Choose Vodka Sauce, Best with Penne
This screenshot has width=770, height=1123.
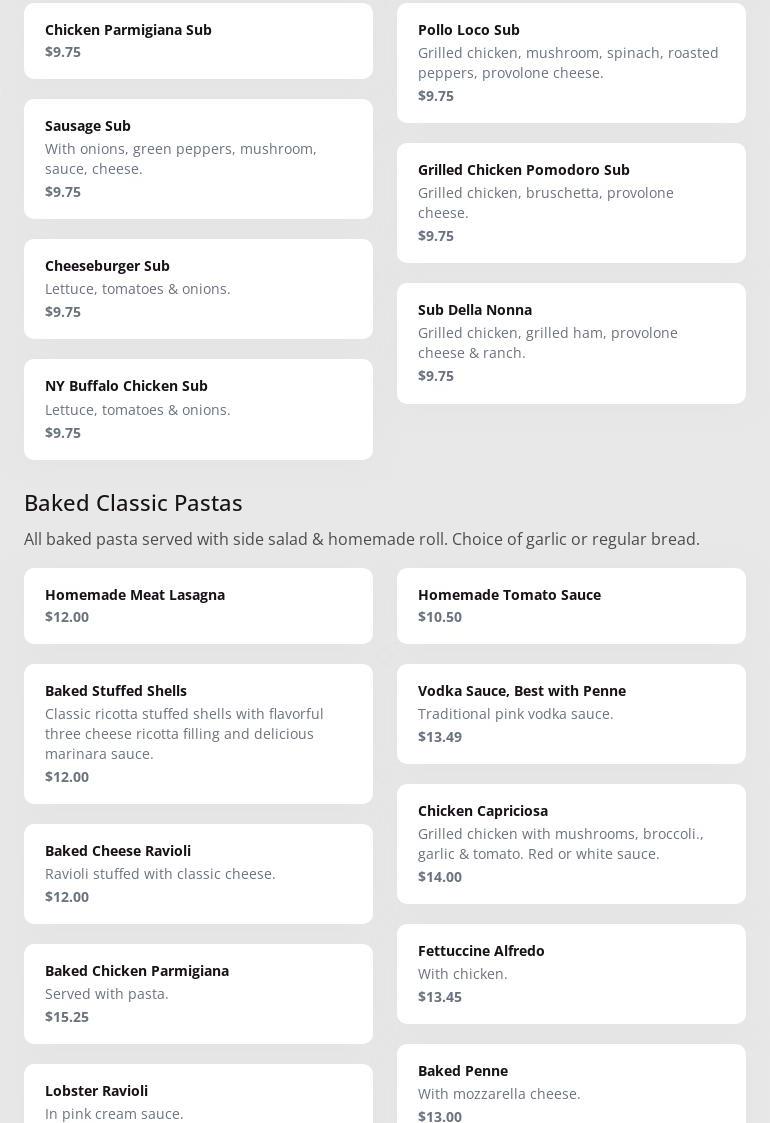tap(571, 713)
